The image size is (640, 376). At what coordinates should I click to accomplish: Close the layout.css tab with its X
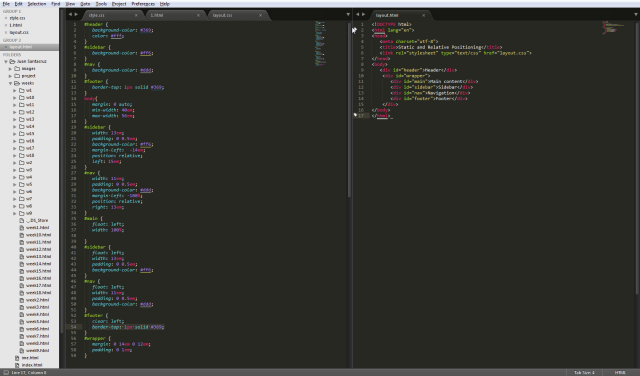pyautogui.click(x=260, y=15)
